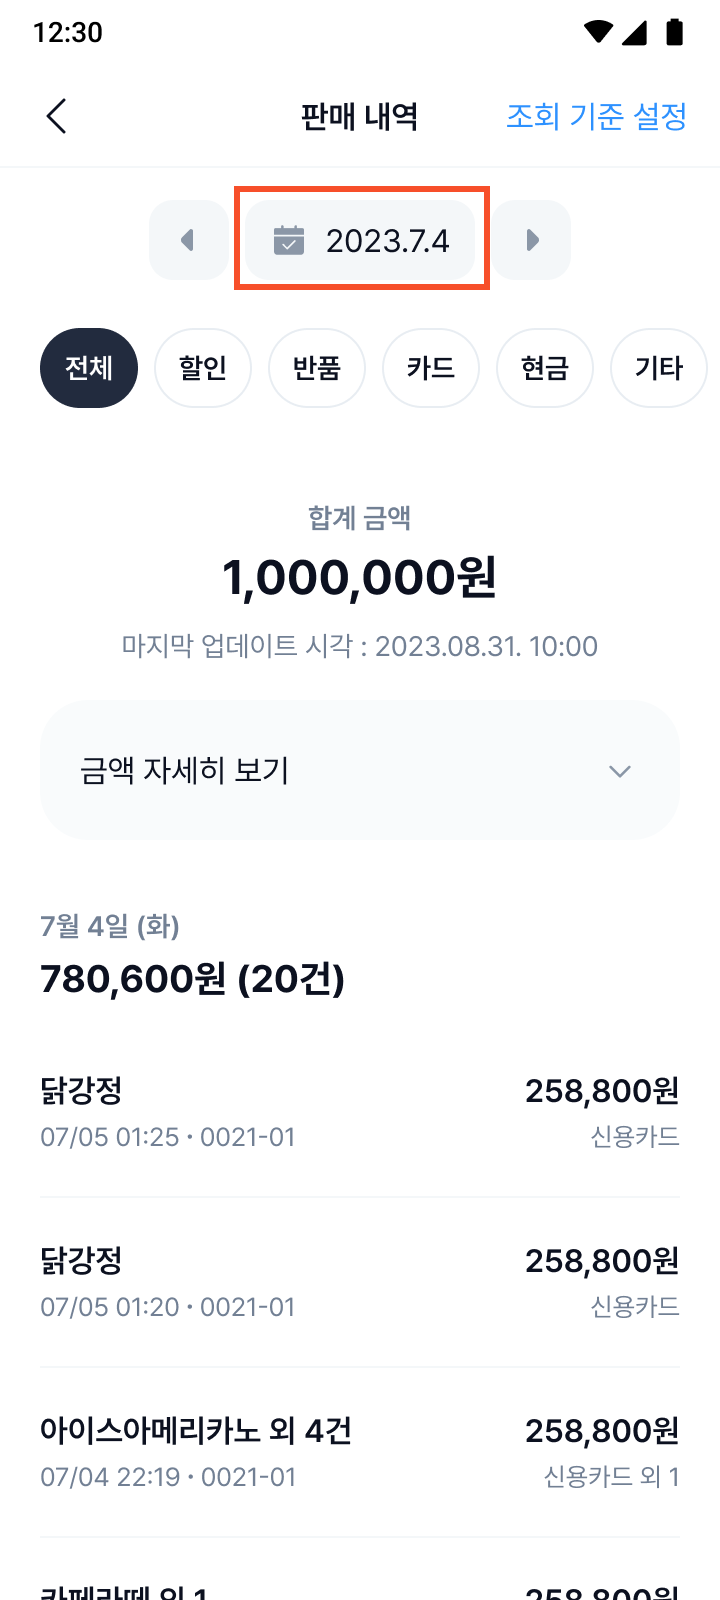Select the 할인 filter chip
Image resolution: width=720 pixels, height=1600 pixels.
pyautogui.click(x=203, y=368)
